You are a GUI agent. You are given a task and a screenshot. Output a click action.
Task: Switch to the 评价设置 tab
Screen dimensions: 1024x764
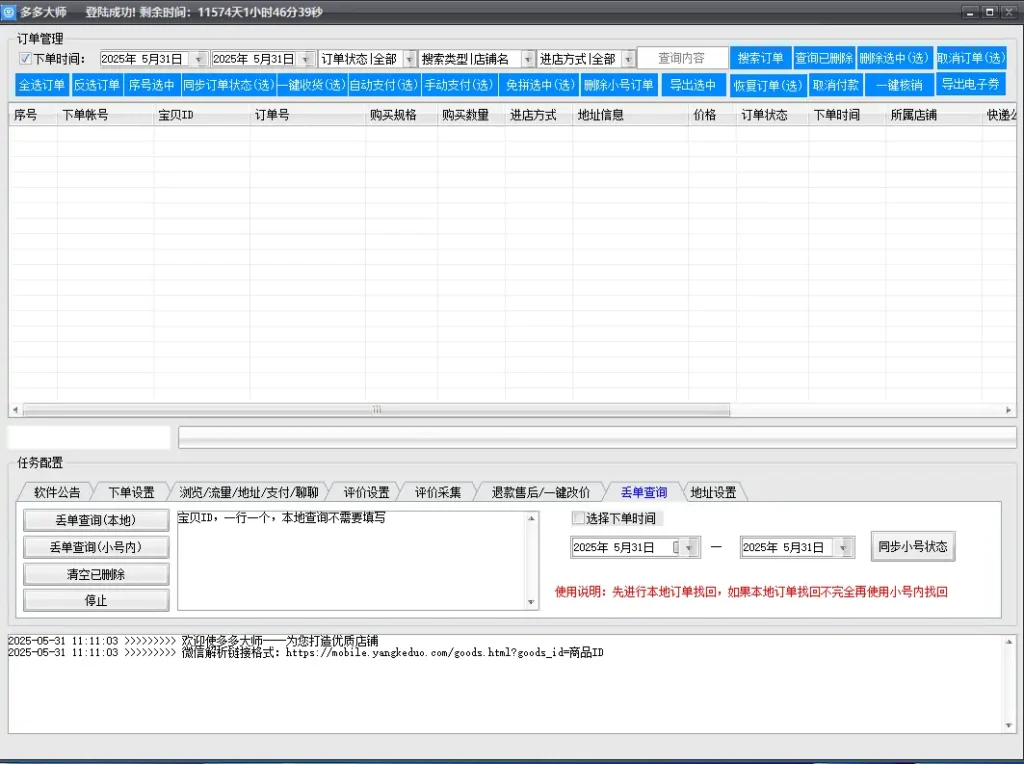click(x=366, y=492)
